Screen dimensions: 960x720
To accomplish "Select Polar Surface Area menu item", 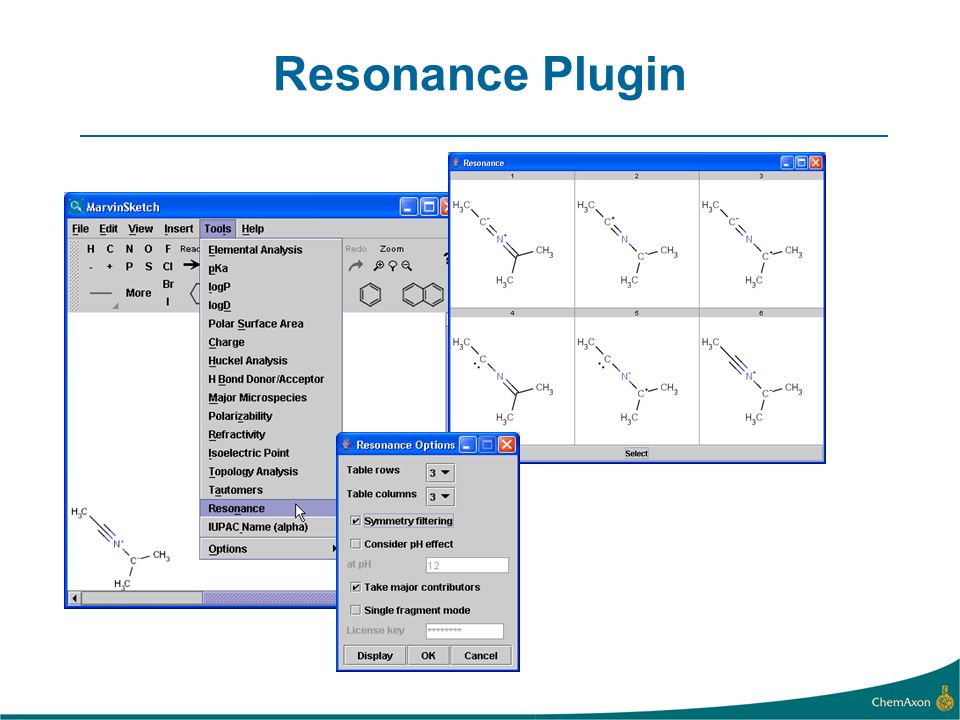I will pyautogui.click(x=271, y=323).
